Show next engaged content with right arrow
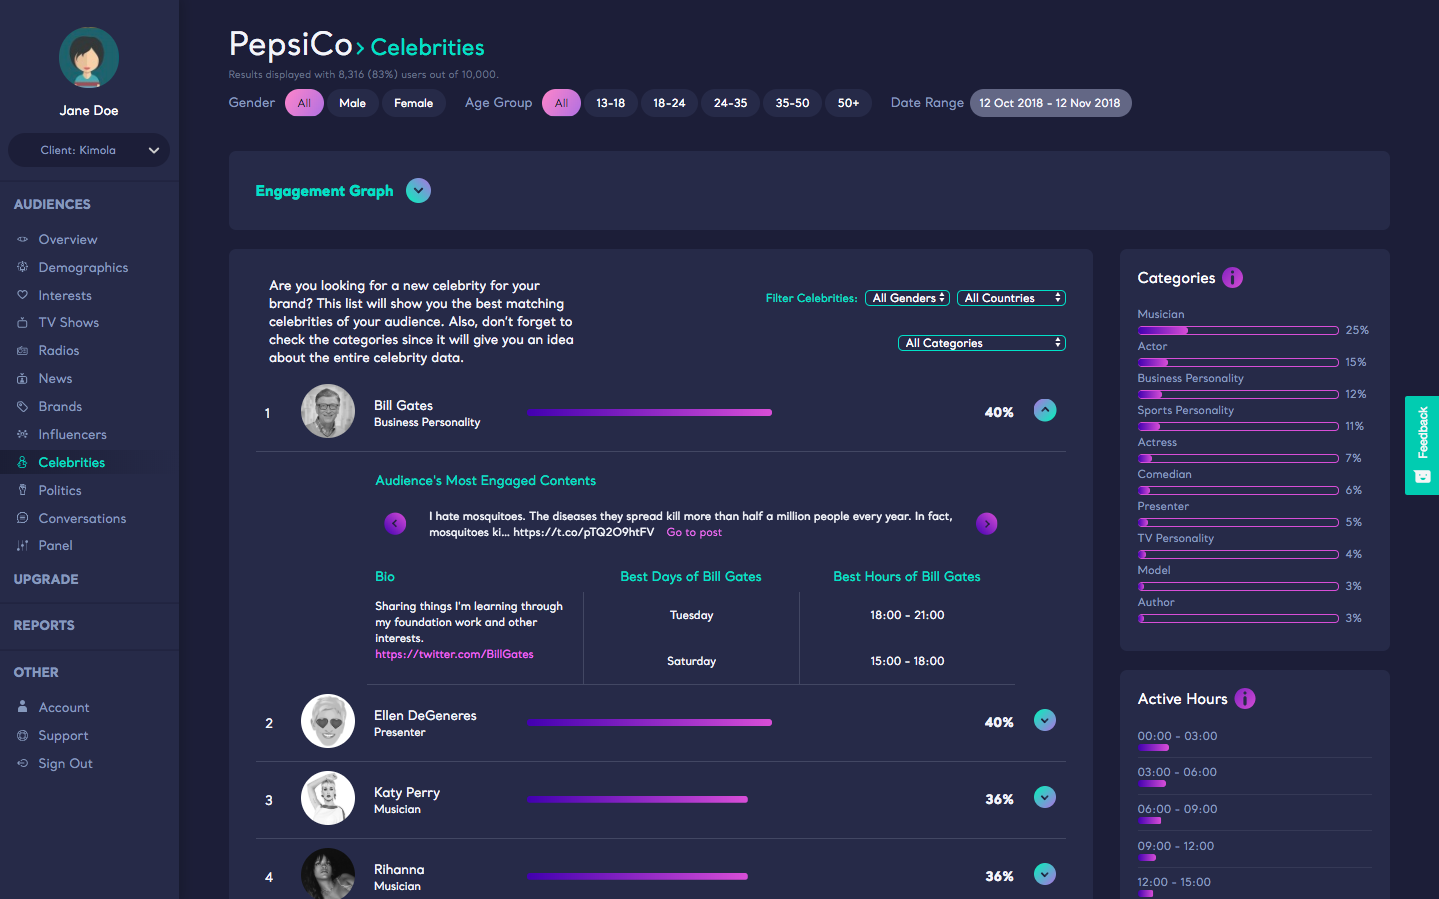This screenshot has height=899, width=1439. (987, 523)
